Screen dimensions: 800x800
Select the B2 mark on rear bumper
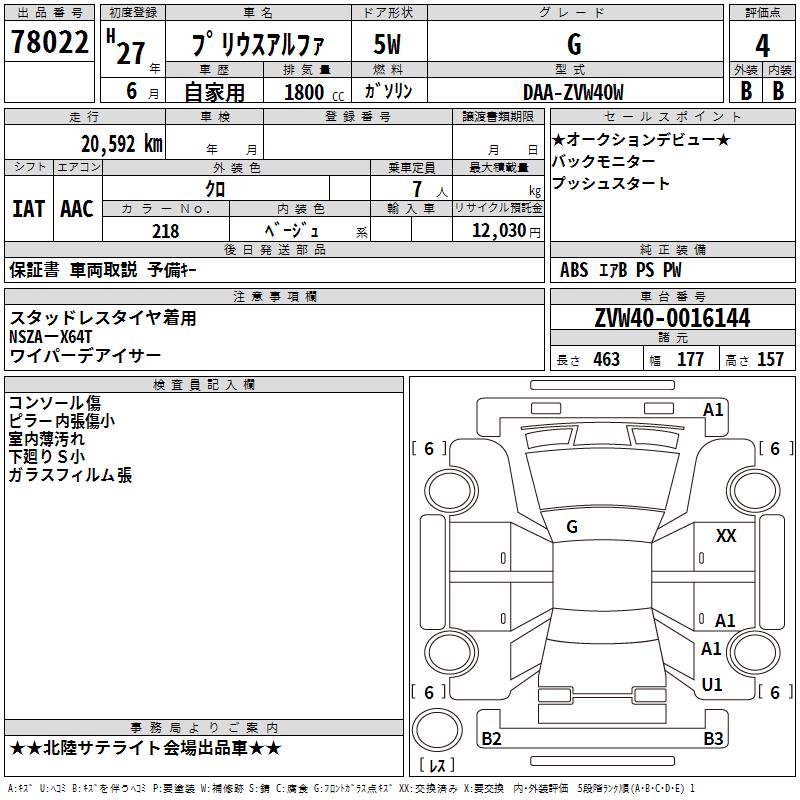point(491,738)
